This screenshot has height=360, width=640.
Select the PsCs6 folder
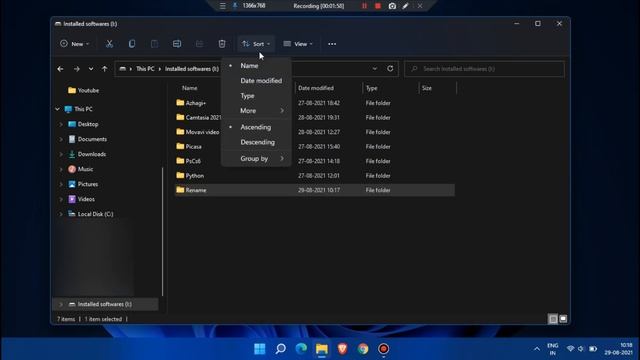coord(193,161)
